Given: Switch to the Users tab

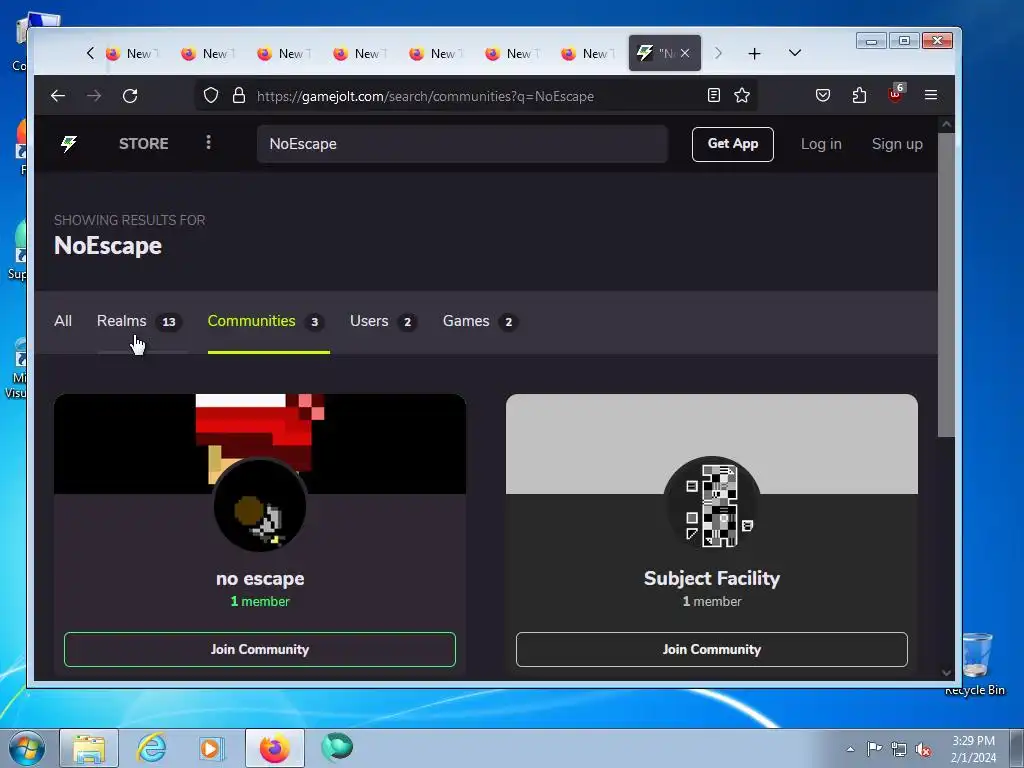Looking at the screenshot, I should pyautogui.click(x=383, y=321).
